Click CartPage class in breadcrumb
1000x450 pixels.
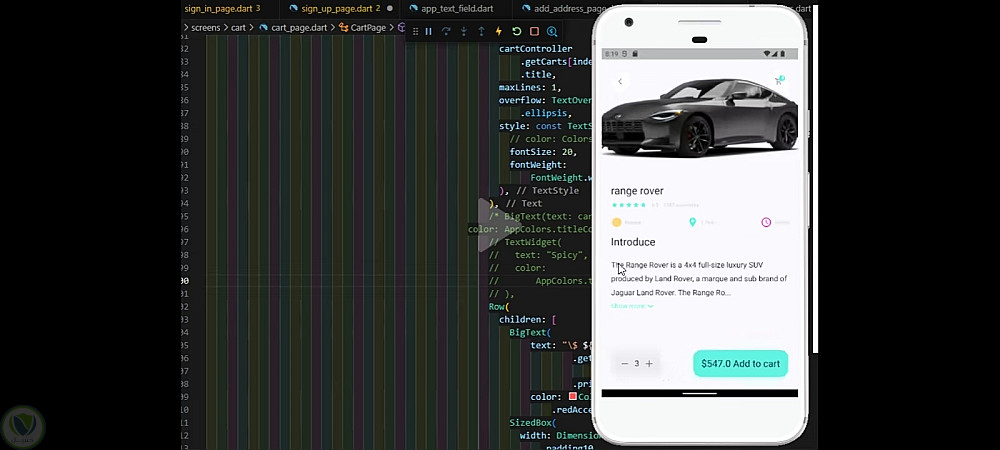pyautogui.click(x=362, y=27)
